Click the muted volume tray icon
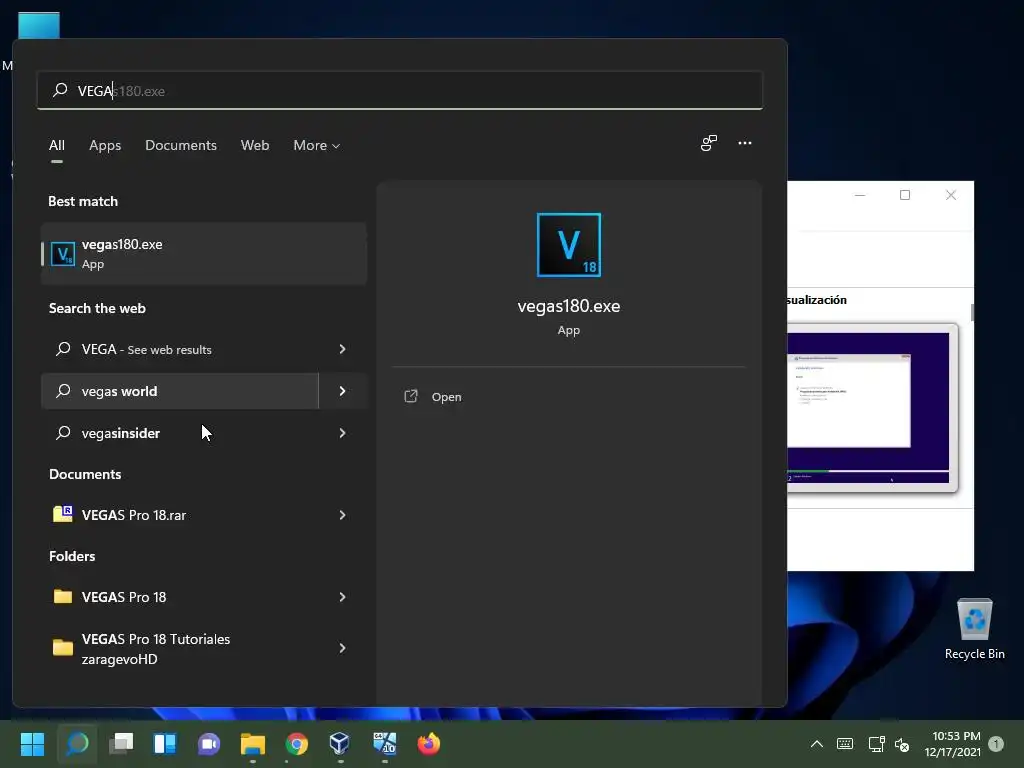Screen dimensions: 1024x768 coord(902,744)
